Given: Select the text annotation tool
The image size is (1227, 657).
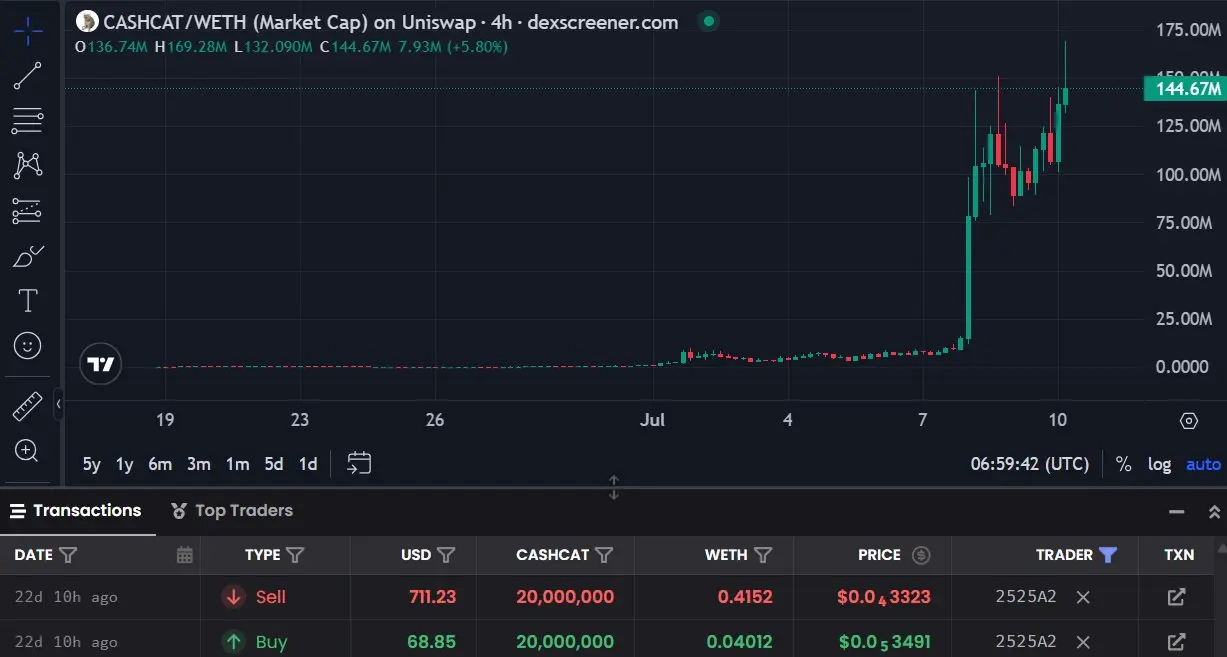Looking at the screenshot, I should click(28, 300).
